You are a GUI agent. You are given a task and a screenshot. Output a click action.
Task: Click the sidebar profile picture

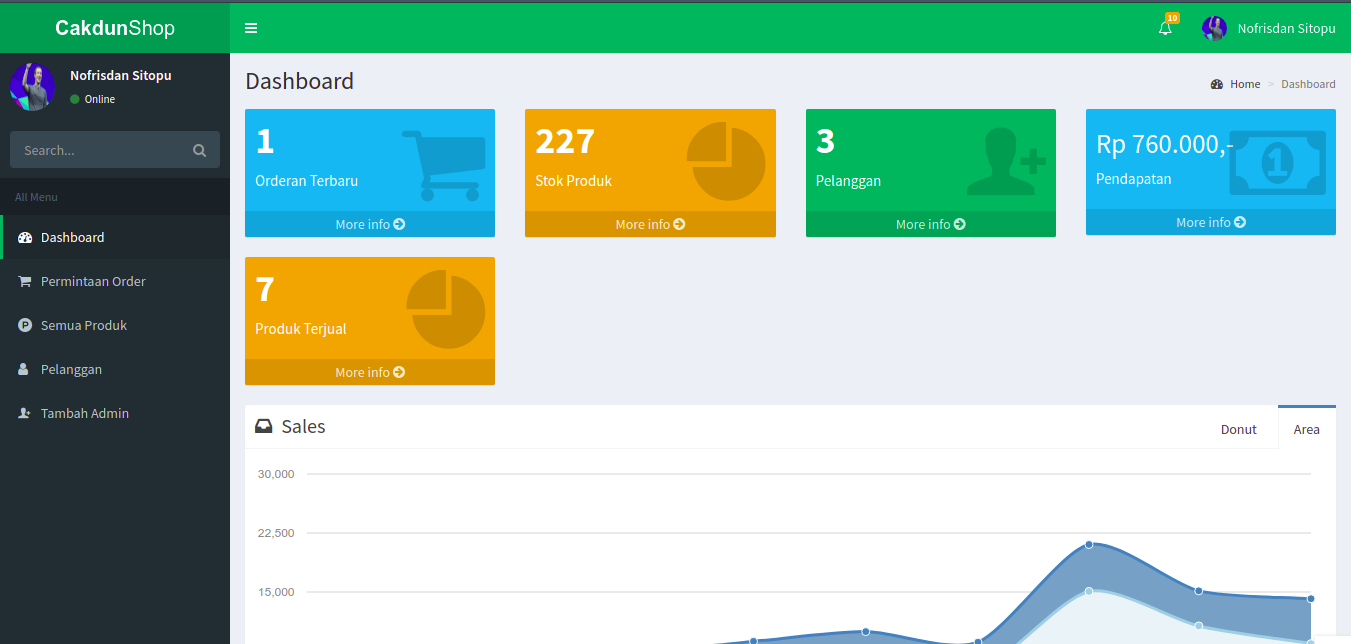tap(32, 87)
